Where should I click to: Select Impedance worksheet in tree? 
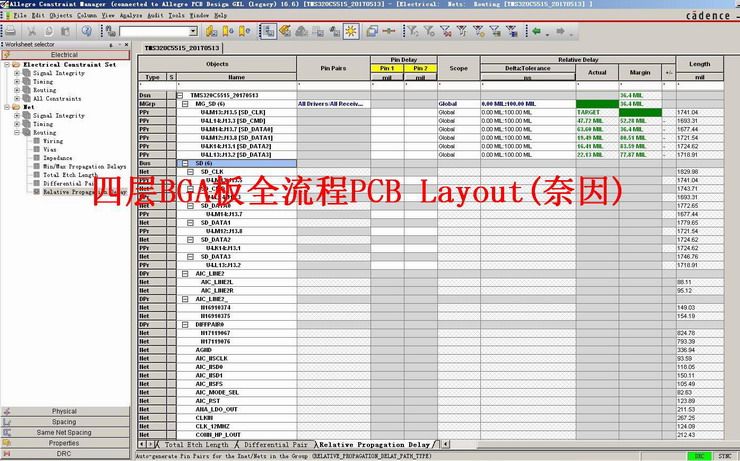point(58,158)
